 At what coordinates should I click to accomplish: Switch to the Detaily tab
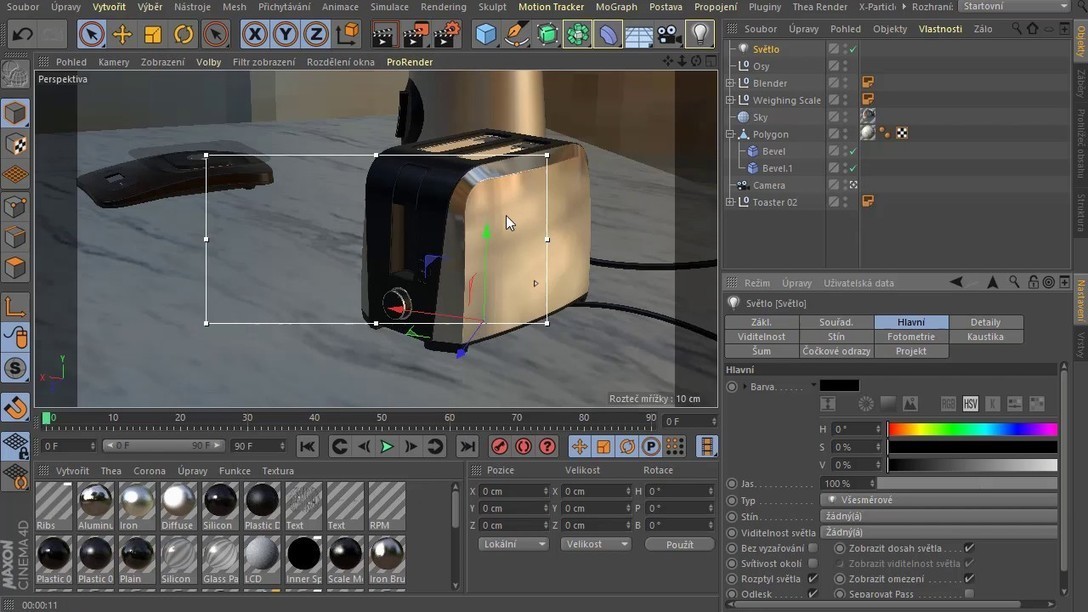pos(984,322)
